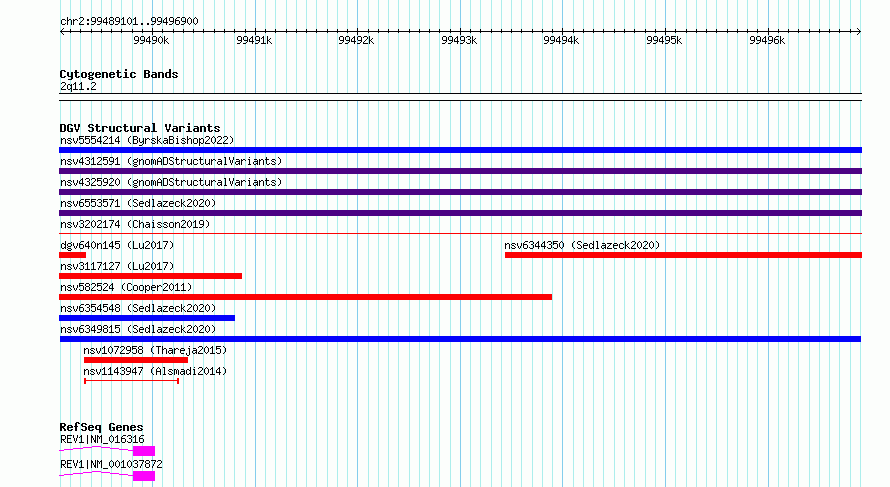Screen dimensions: 890x487
Task: Click the nsv6354548 (Sedlazeck2020) label
Action: click(138, 308)
